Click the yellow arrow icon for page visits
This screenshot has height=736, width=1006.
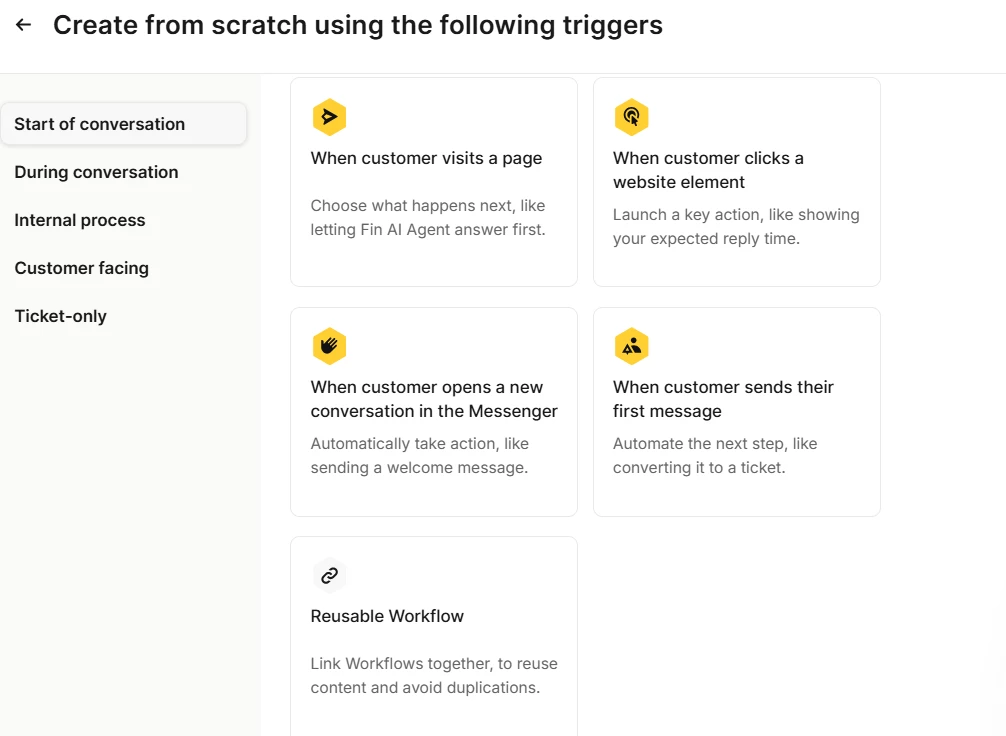(x=329, y=117)
